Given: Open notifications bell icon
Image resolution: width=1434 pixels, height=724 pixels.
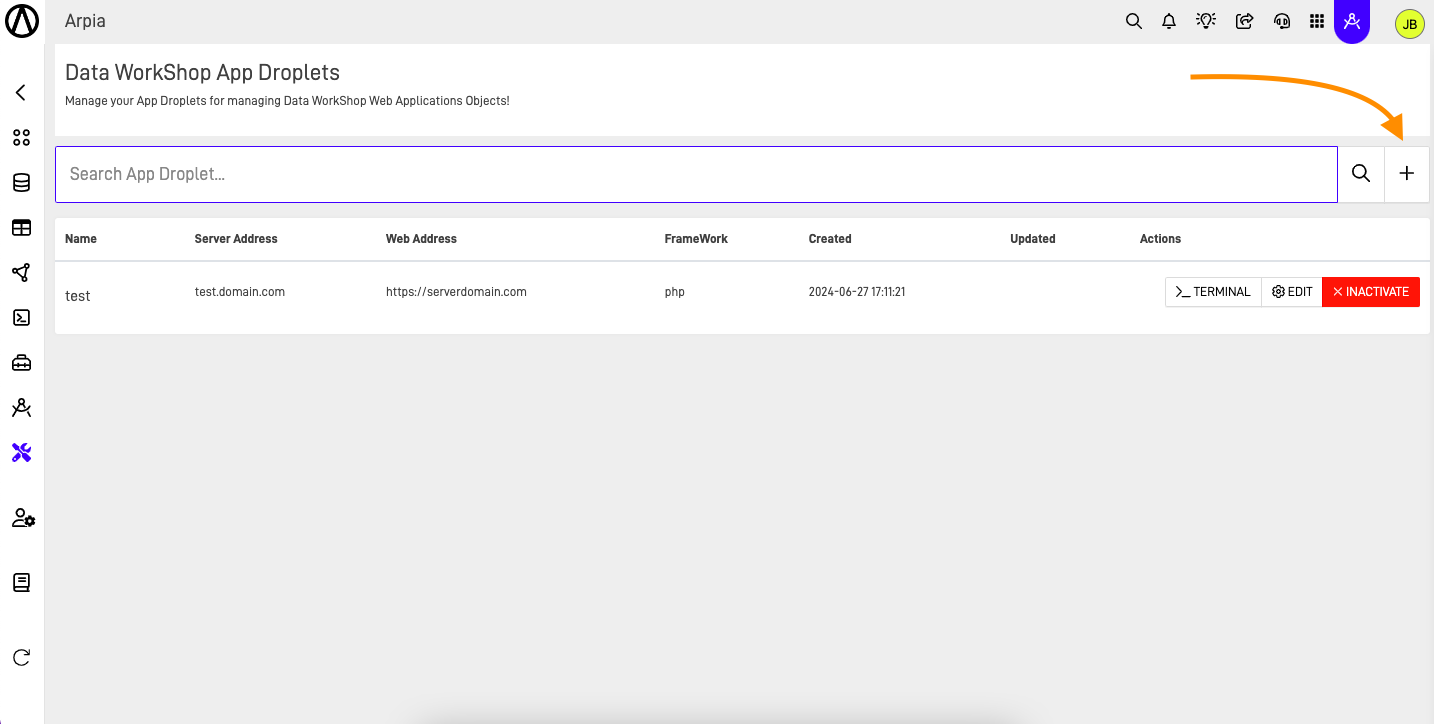Looking at the screenshot, I should [1169, 21].
